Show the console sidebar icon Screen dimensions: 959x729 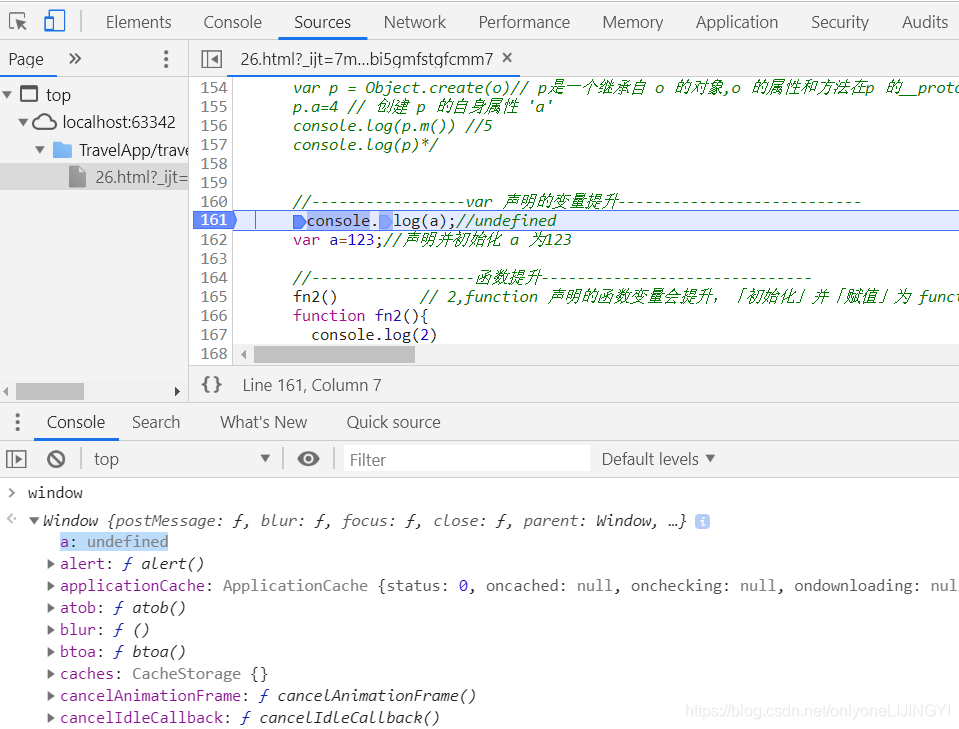(17, 459)
